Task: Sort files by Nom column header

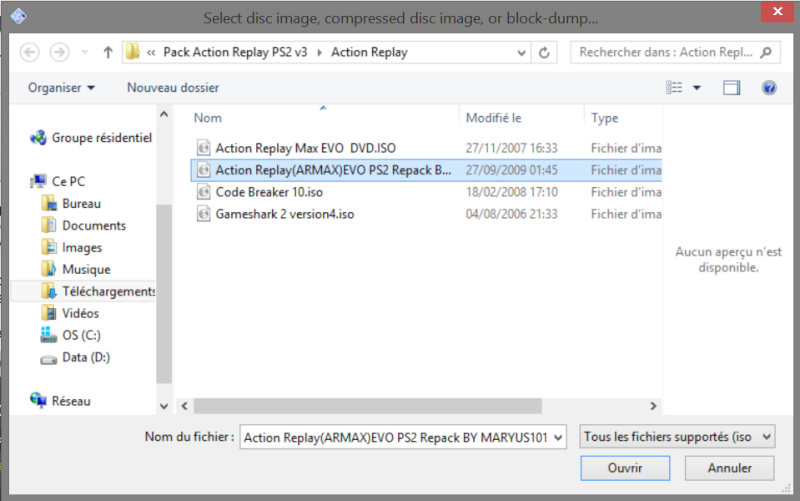Action: (208, 118)
